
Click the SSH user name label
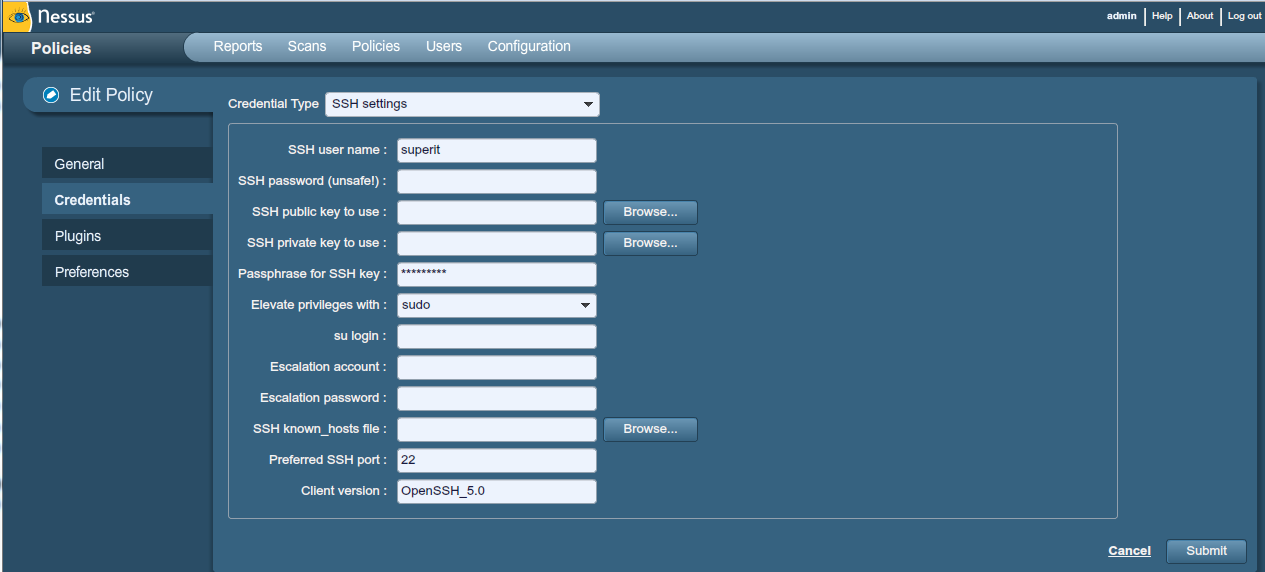pyautogui.click(x=337, y=150)
